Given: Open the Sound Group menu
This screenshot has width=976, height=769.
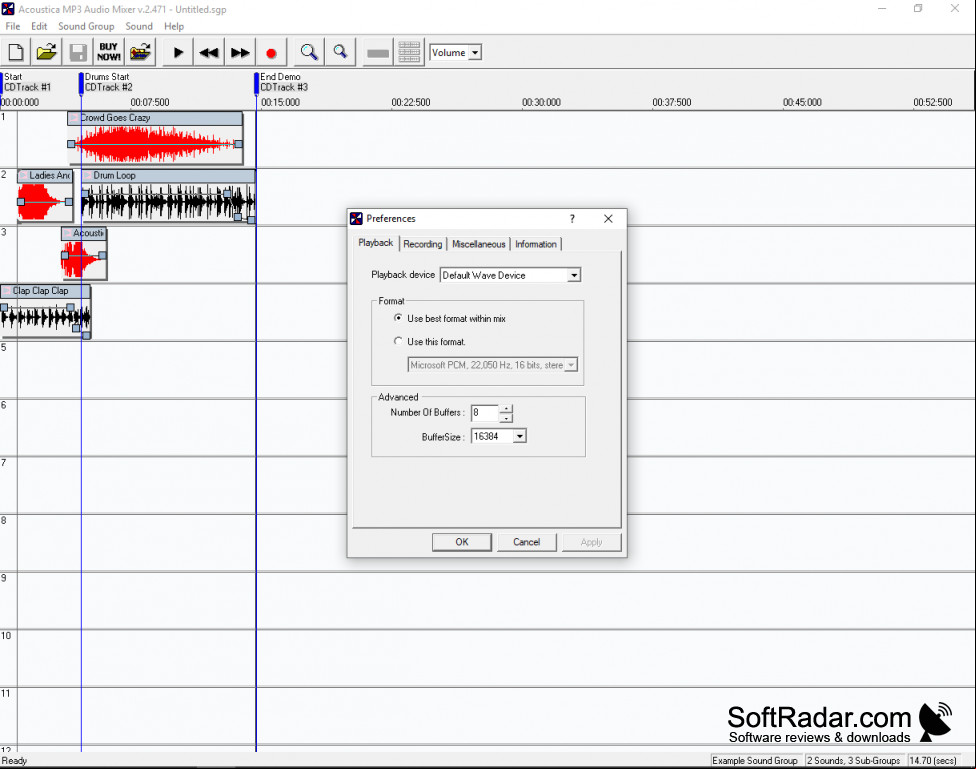Looking at the screenshot, I should 86,26.
